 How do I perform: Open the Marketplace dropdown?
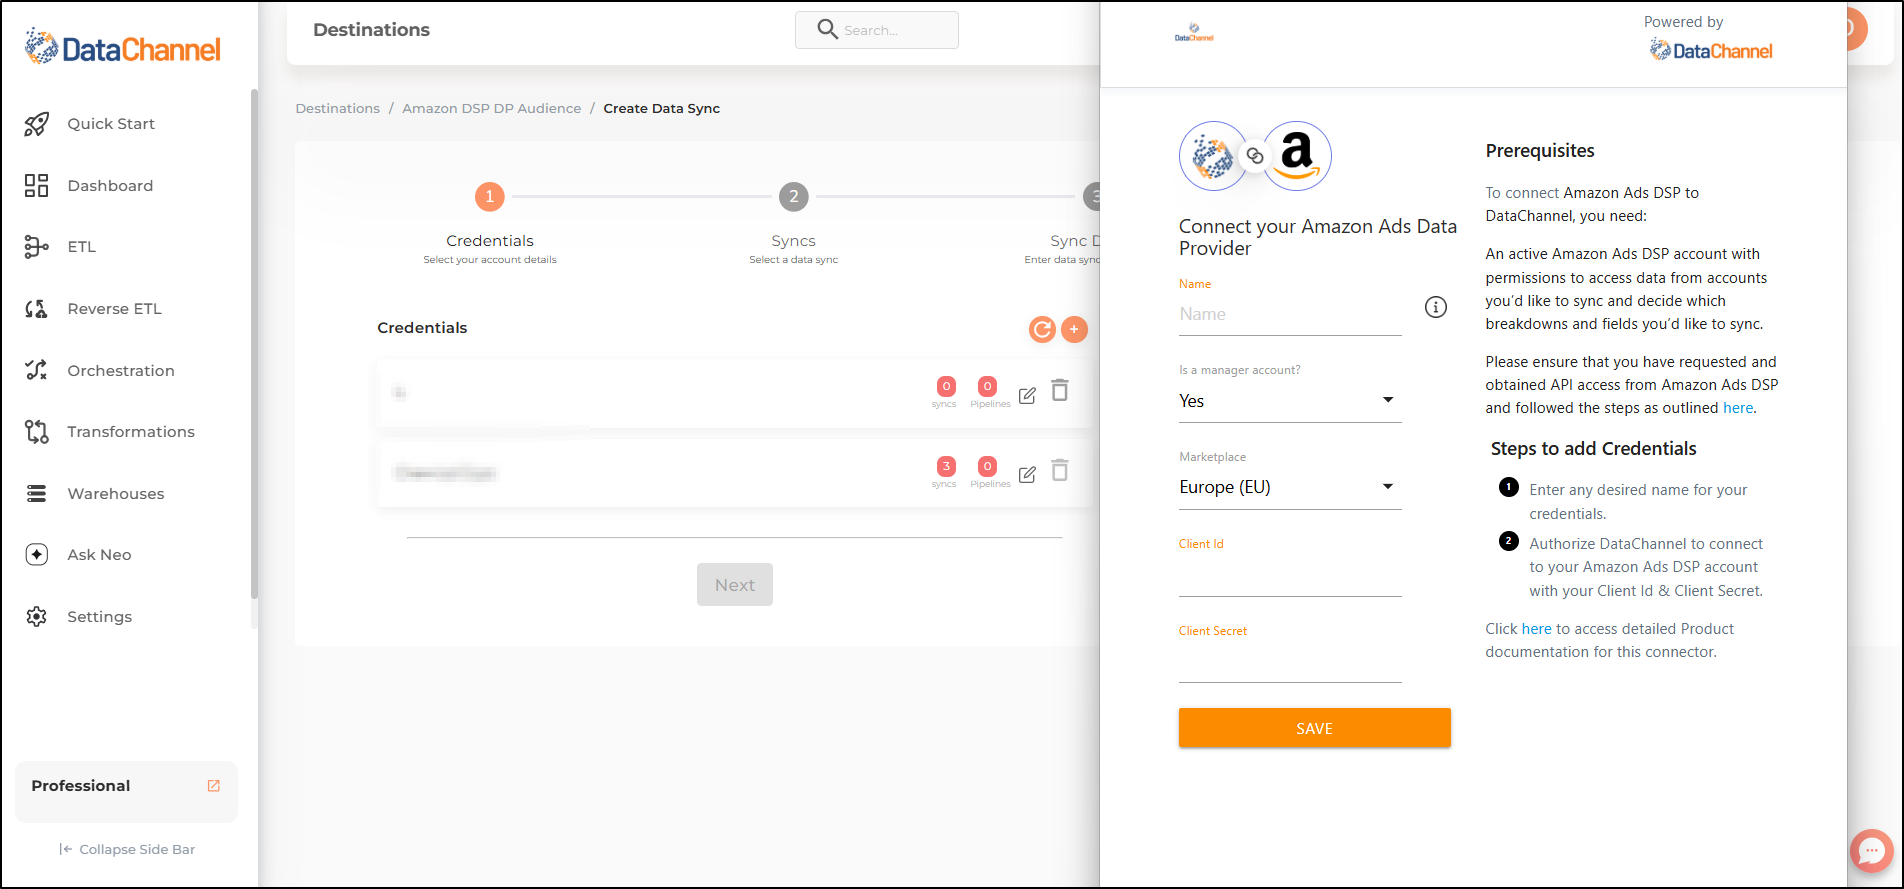click(x=1290, y=487)
